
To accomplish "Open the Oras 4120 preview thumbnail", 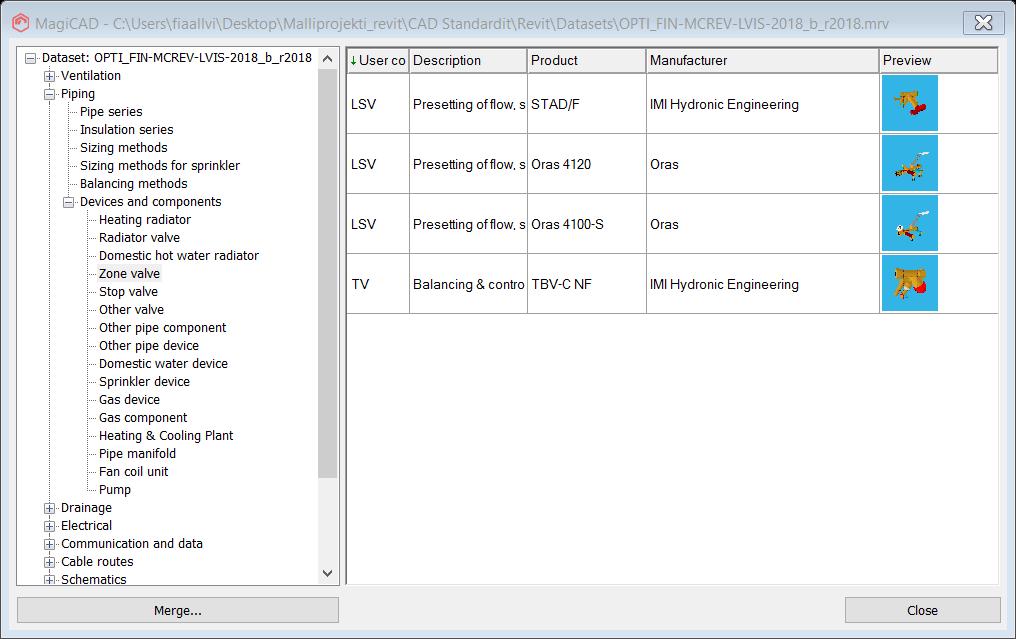I will point(909,163).
